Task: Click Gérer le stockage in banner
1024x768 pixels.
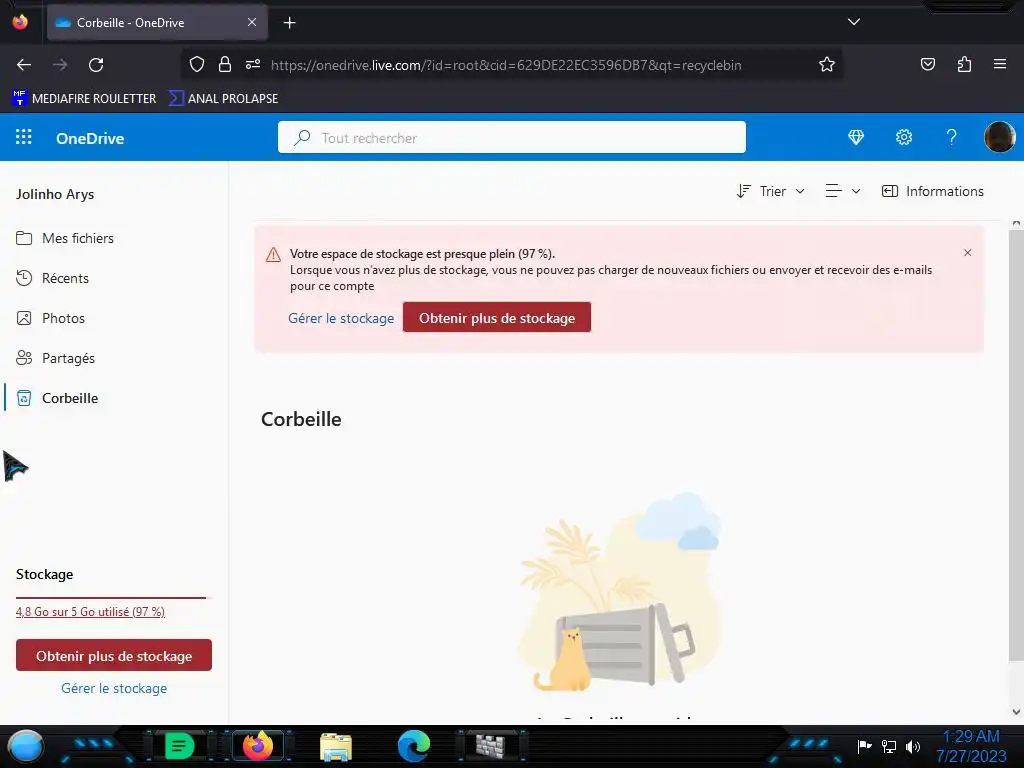Action: (x=341, y=318)
